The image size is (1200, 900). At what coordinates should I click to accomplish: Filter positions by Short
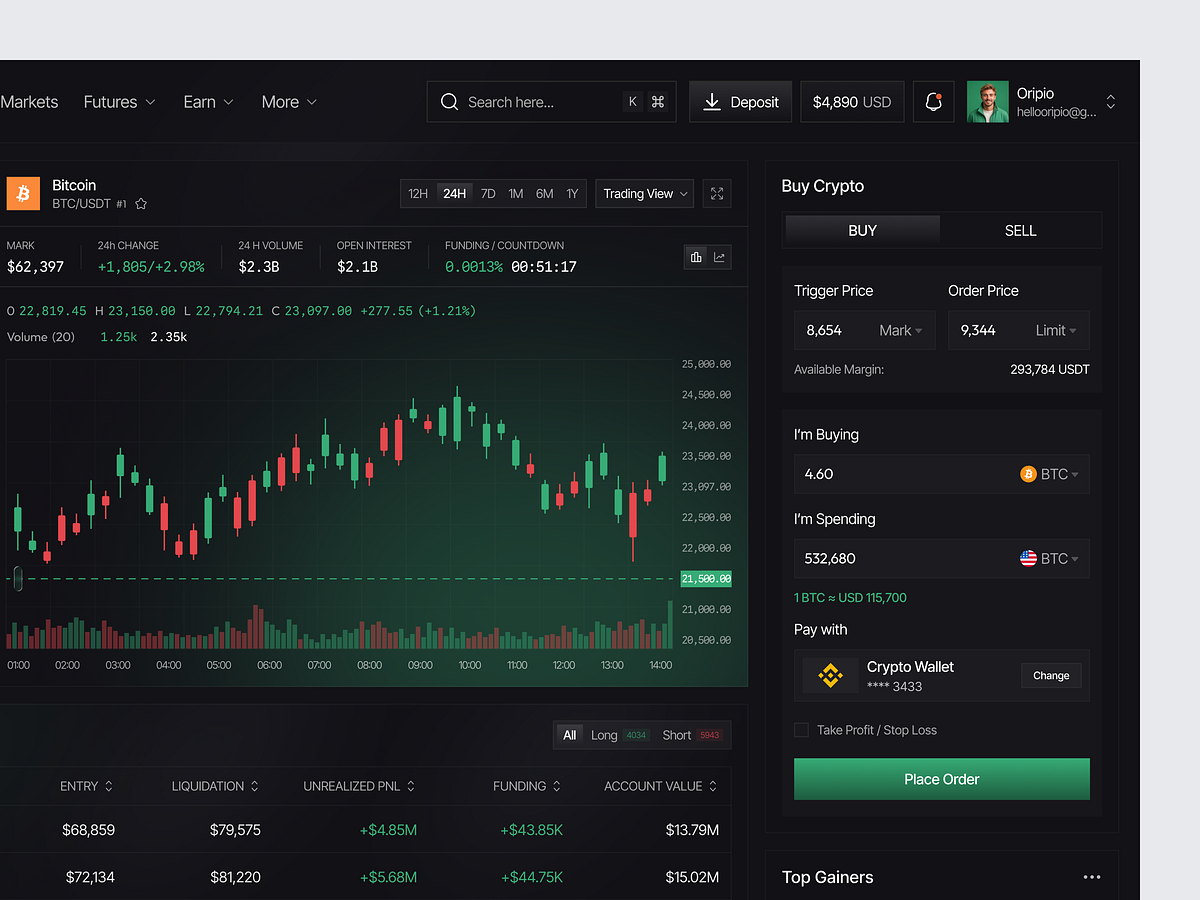coord(692,735)
